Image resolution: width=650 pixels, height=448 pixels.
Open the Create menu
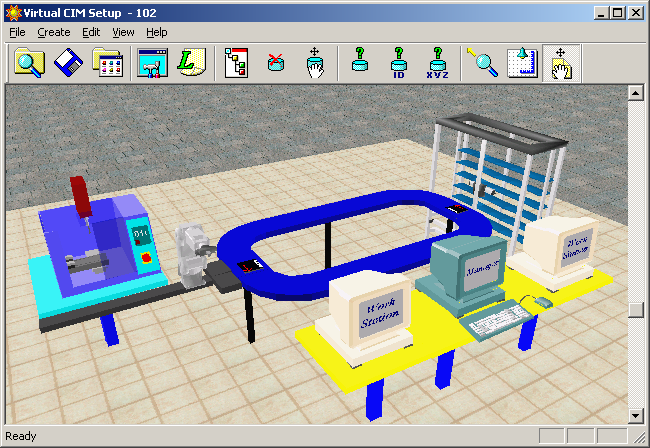click(x=54, y=32)
